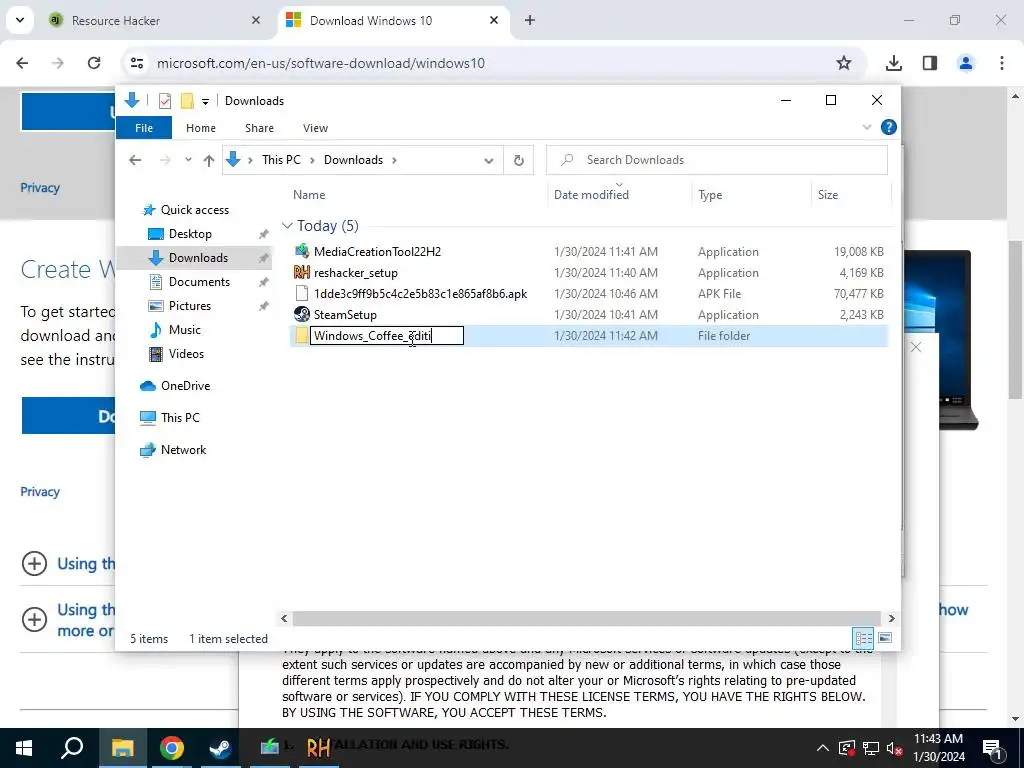This screenshot has width=1024, height=768.
Task: Switch to the Download Windows 10 tab
Action: tap(392, 20)
